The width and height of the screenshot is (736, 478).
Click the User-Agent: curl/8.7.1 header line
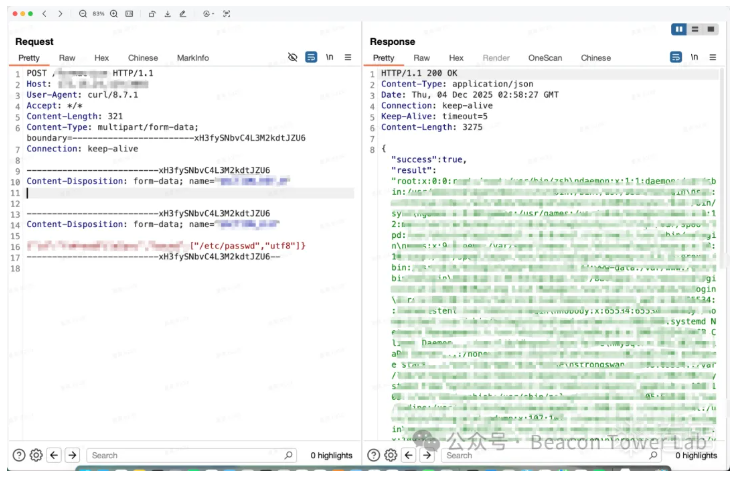pos(82,95)
